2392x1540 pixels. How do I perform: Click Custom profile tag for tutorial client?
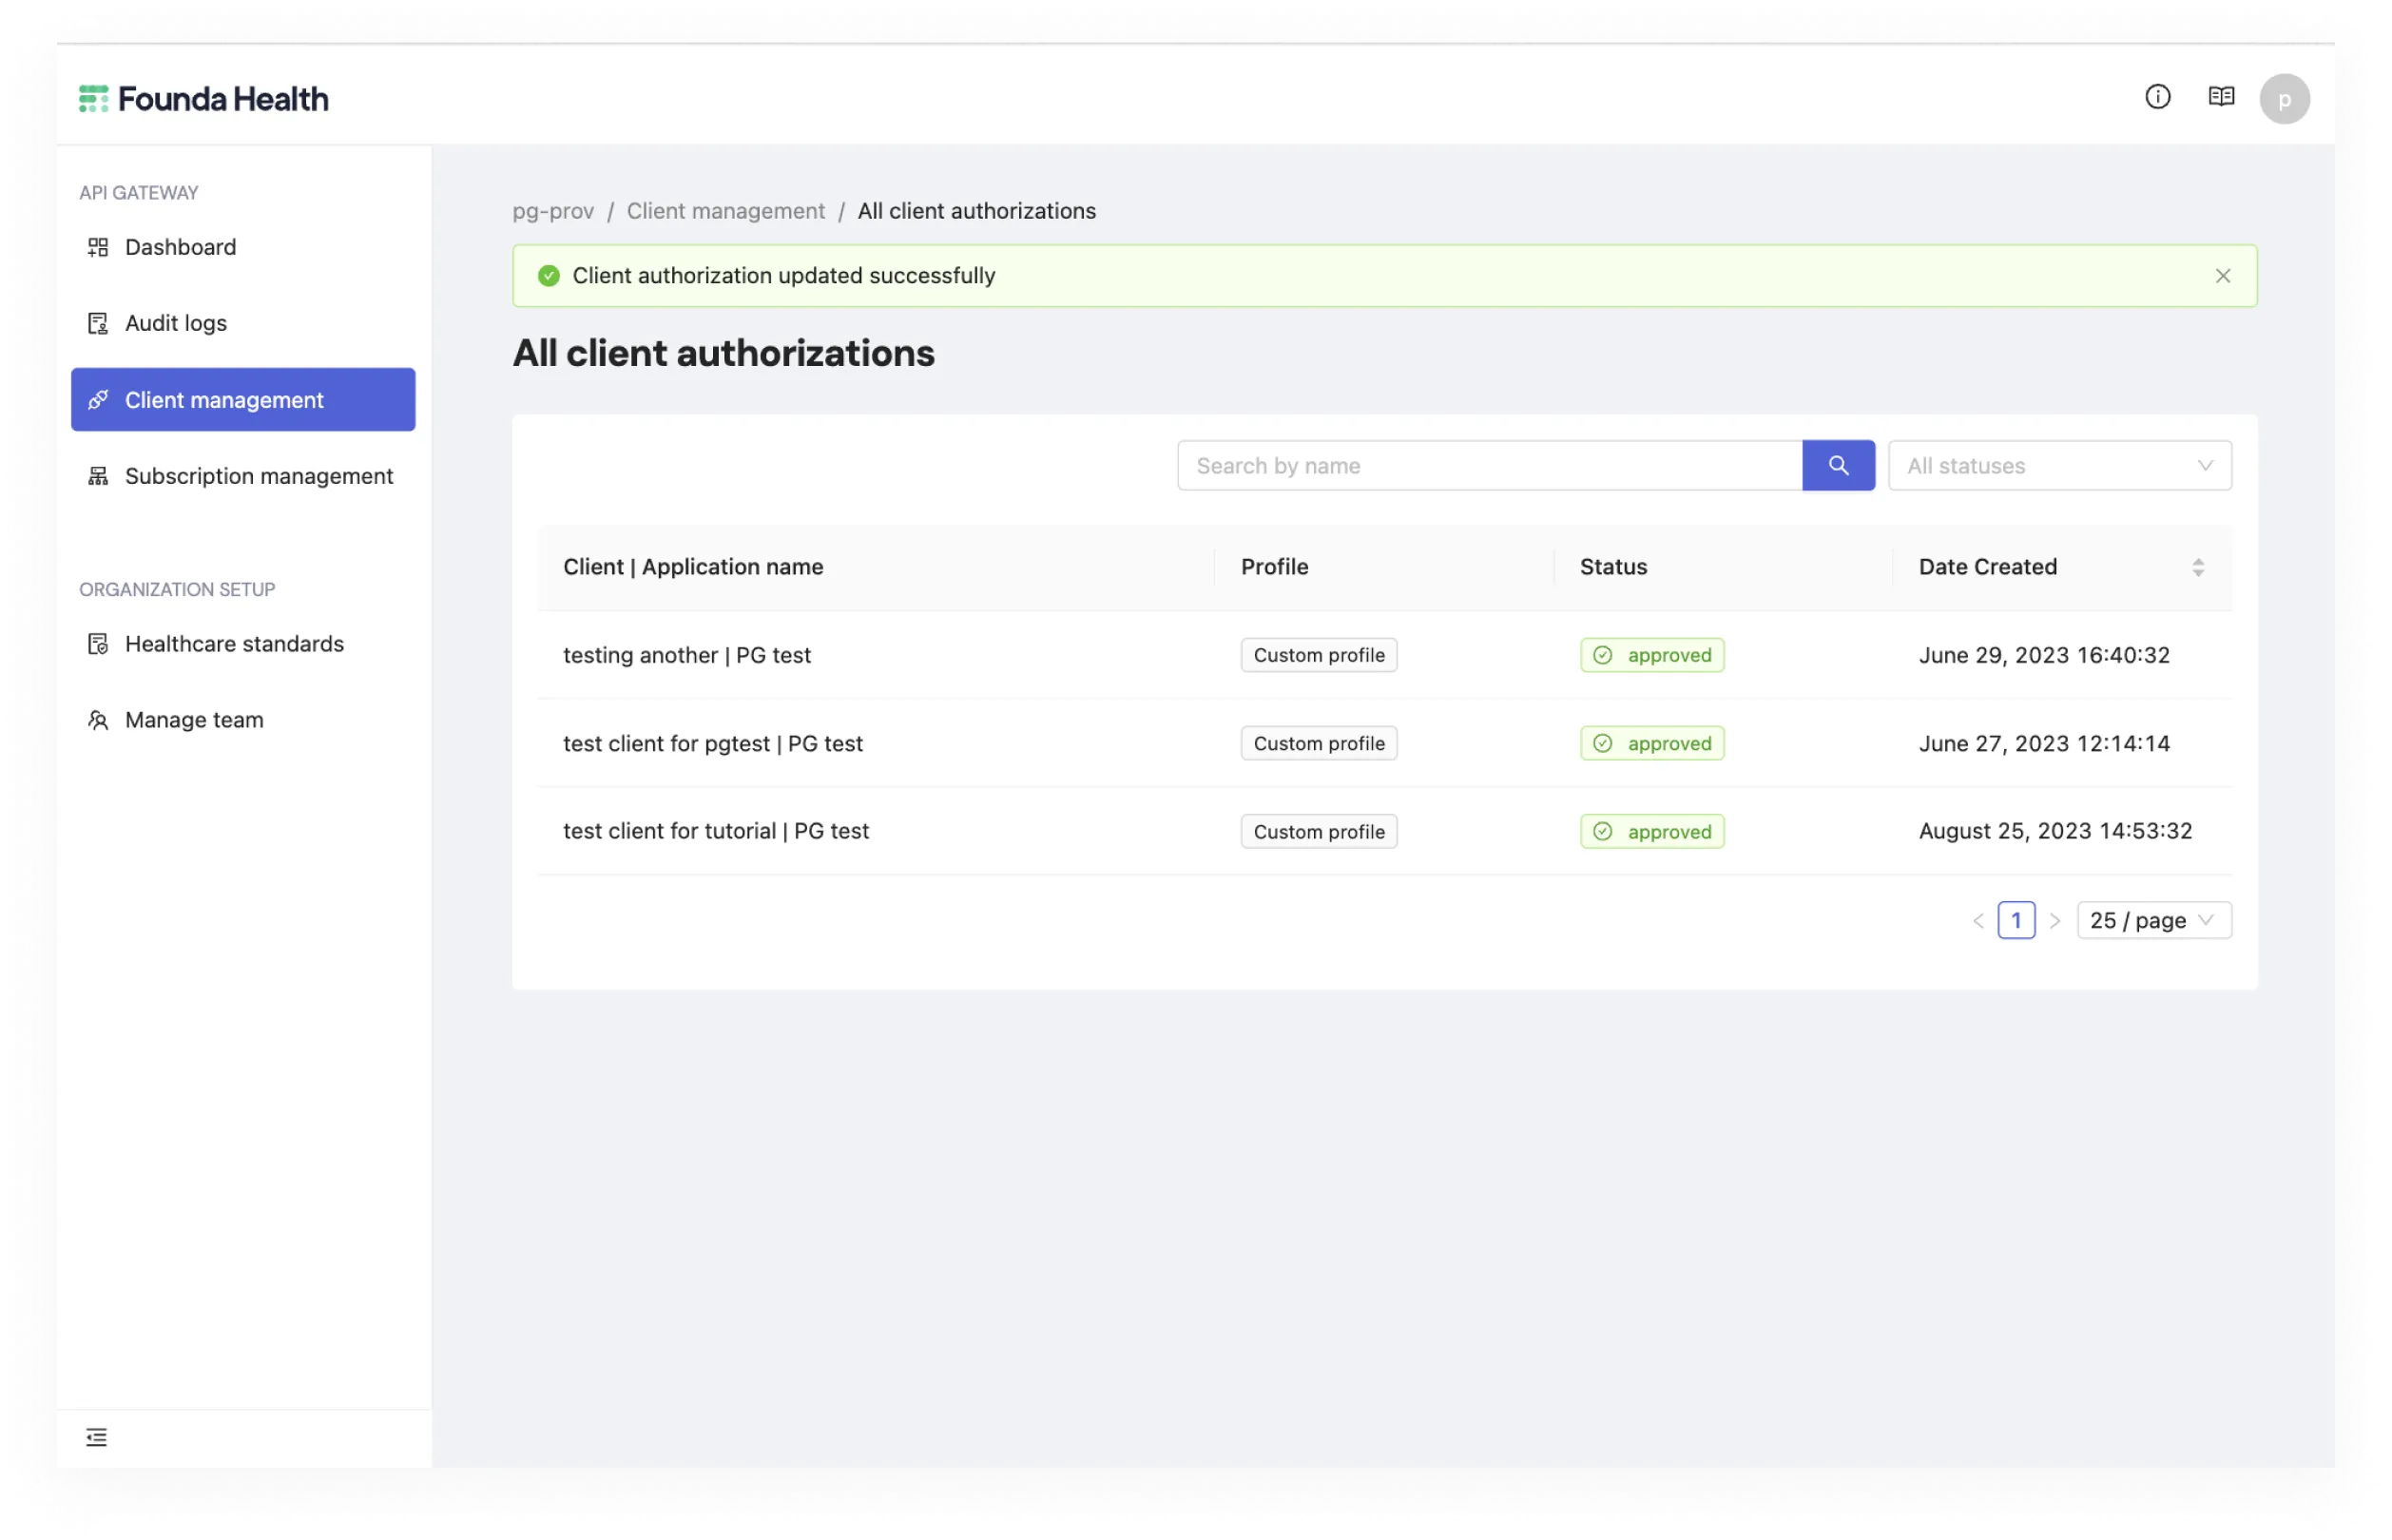click(1318, 831)
